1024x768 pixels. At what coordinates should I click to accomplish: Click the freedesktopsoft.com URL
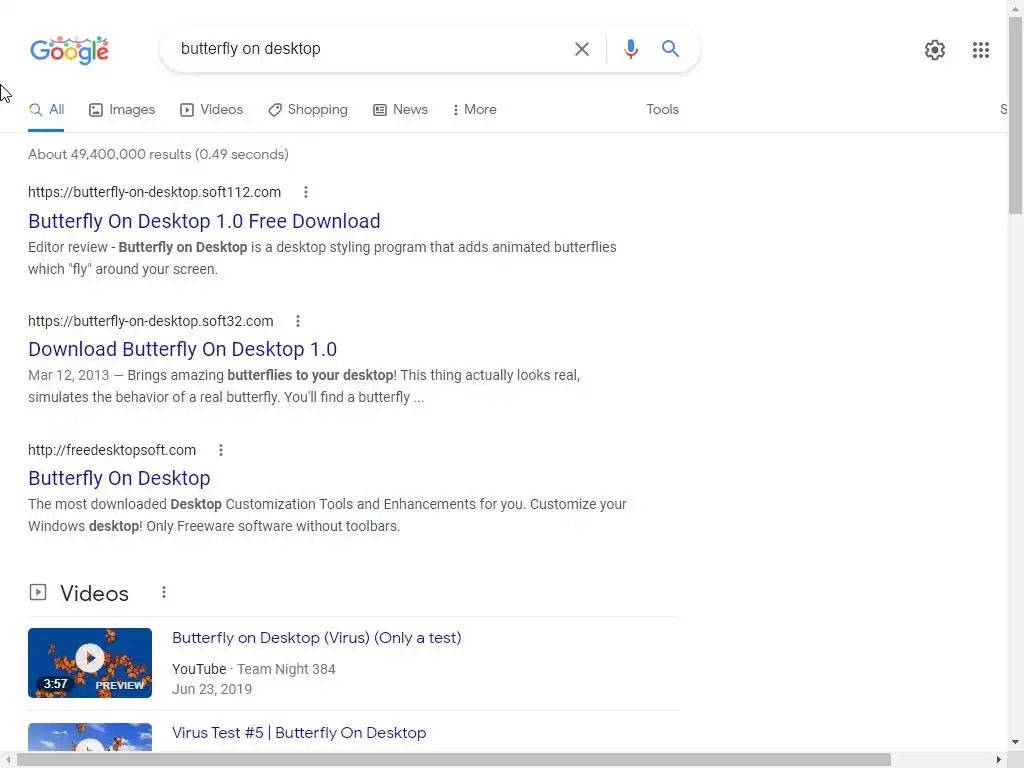112,450
